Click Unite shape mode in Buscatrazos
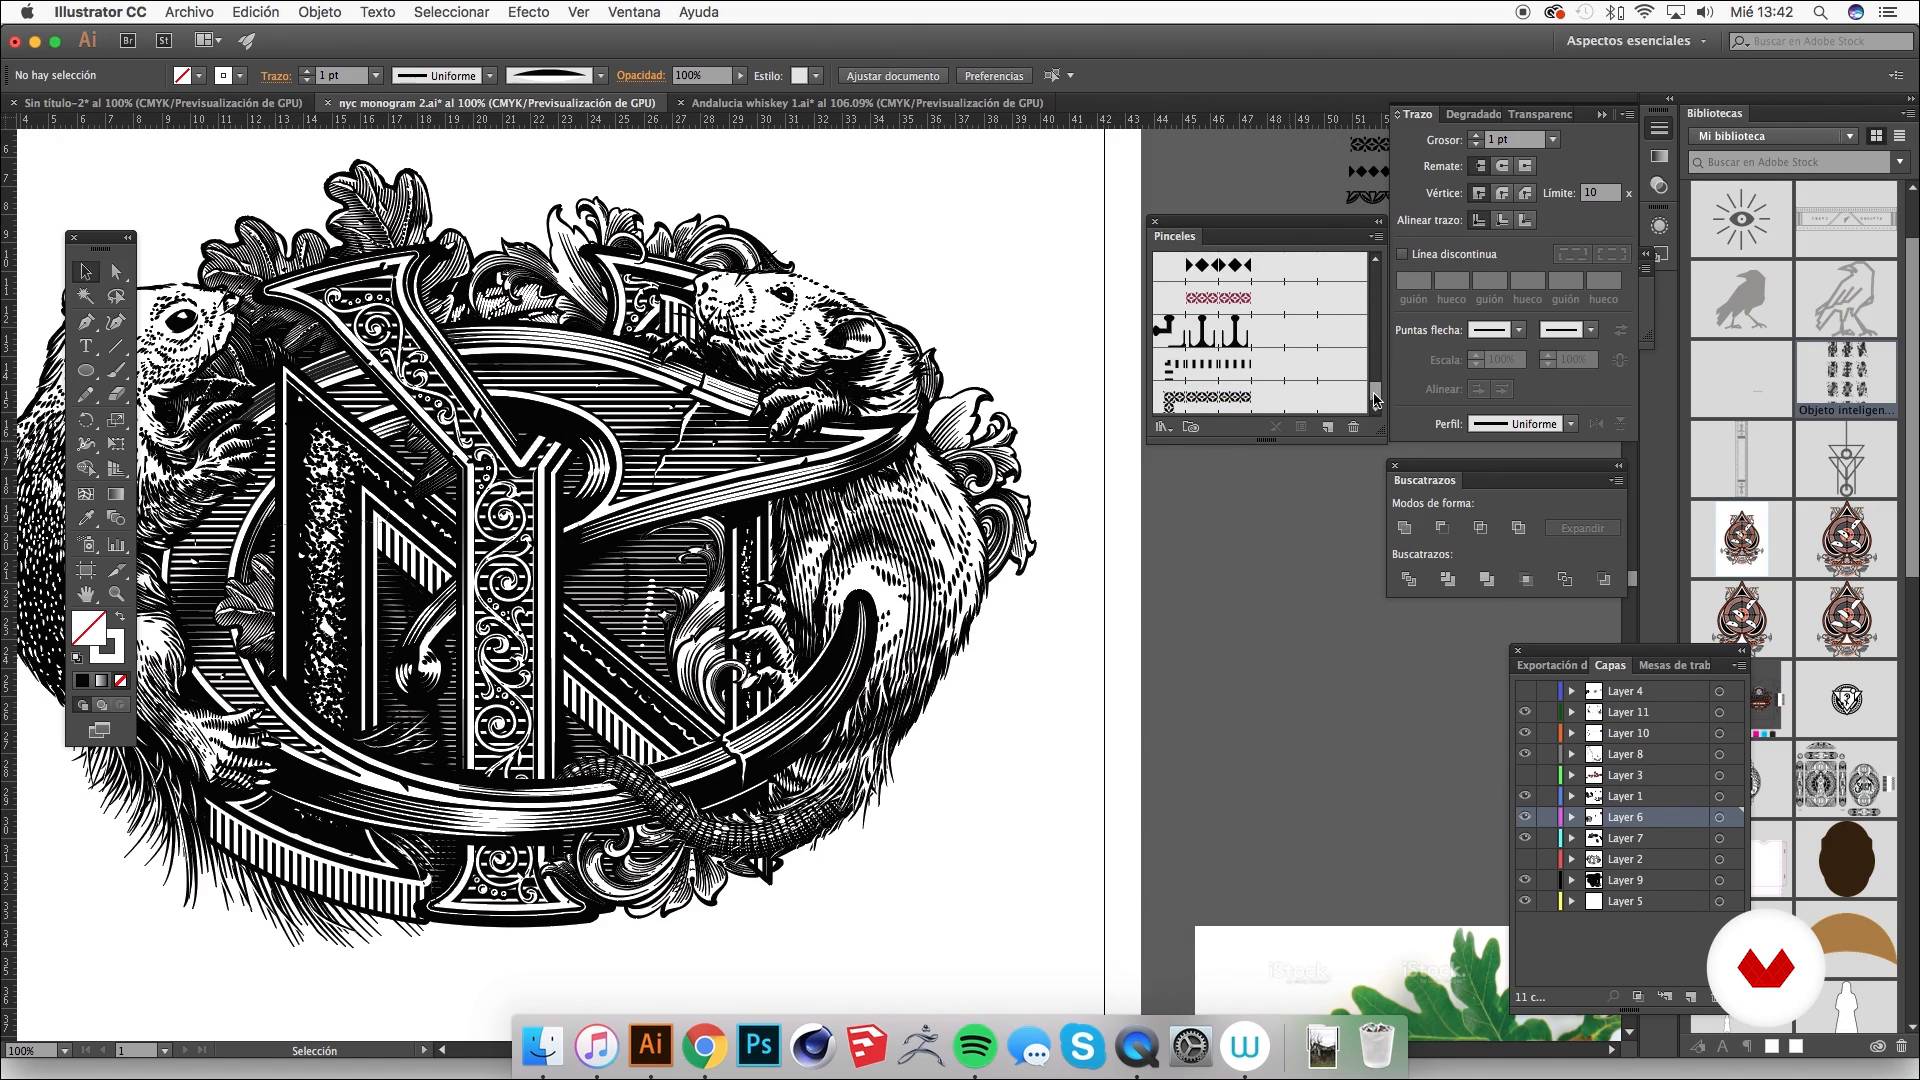 click(1404, 528)
